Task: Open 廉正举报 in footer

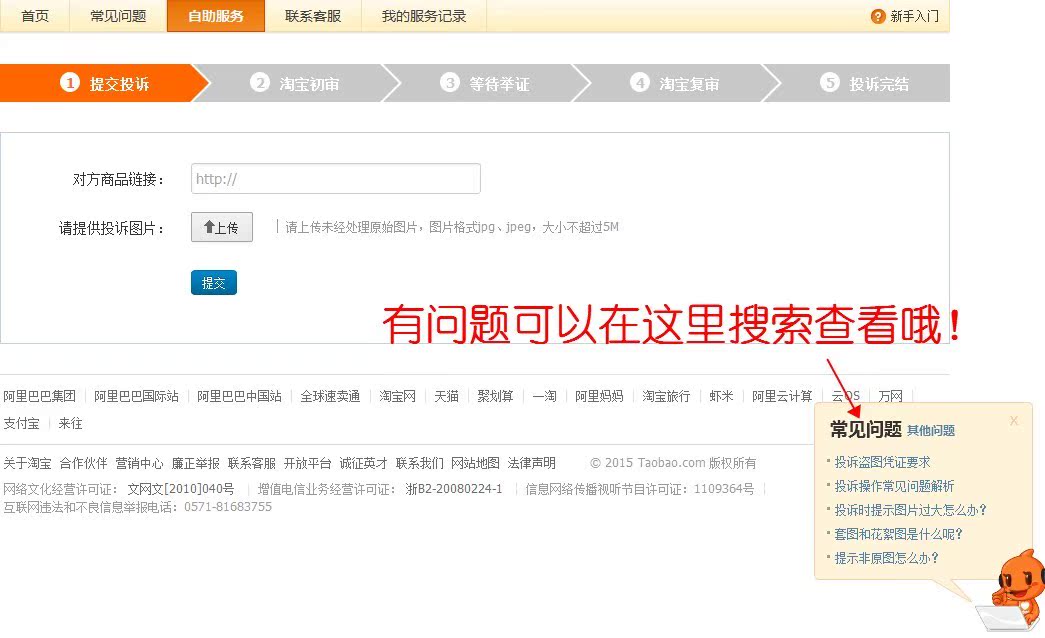Action: click(x=195, y=463)
